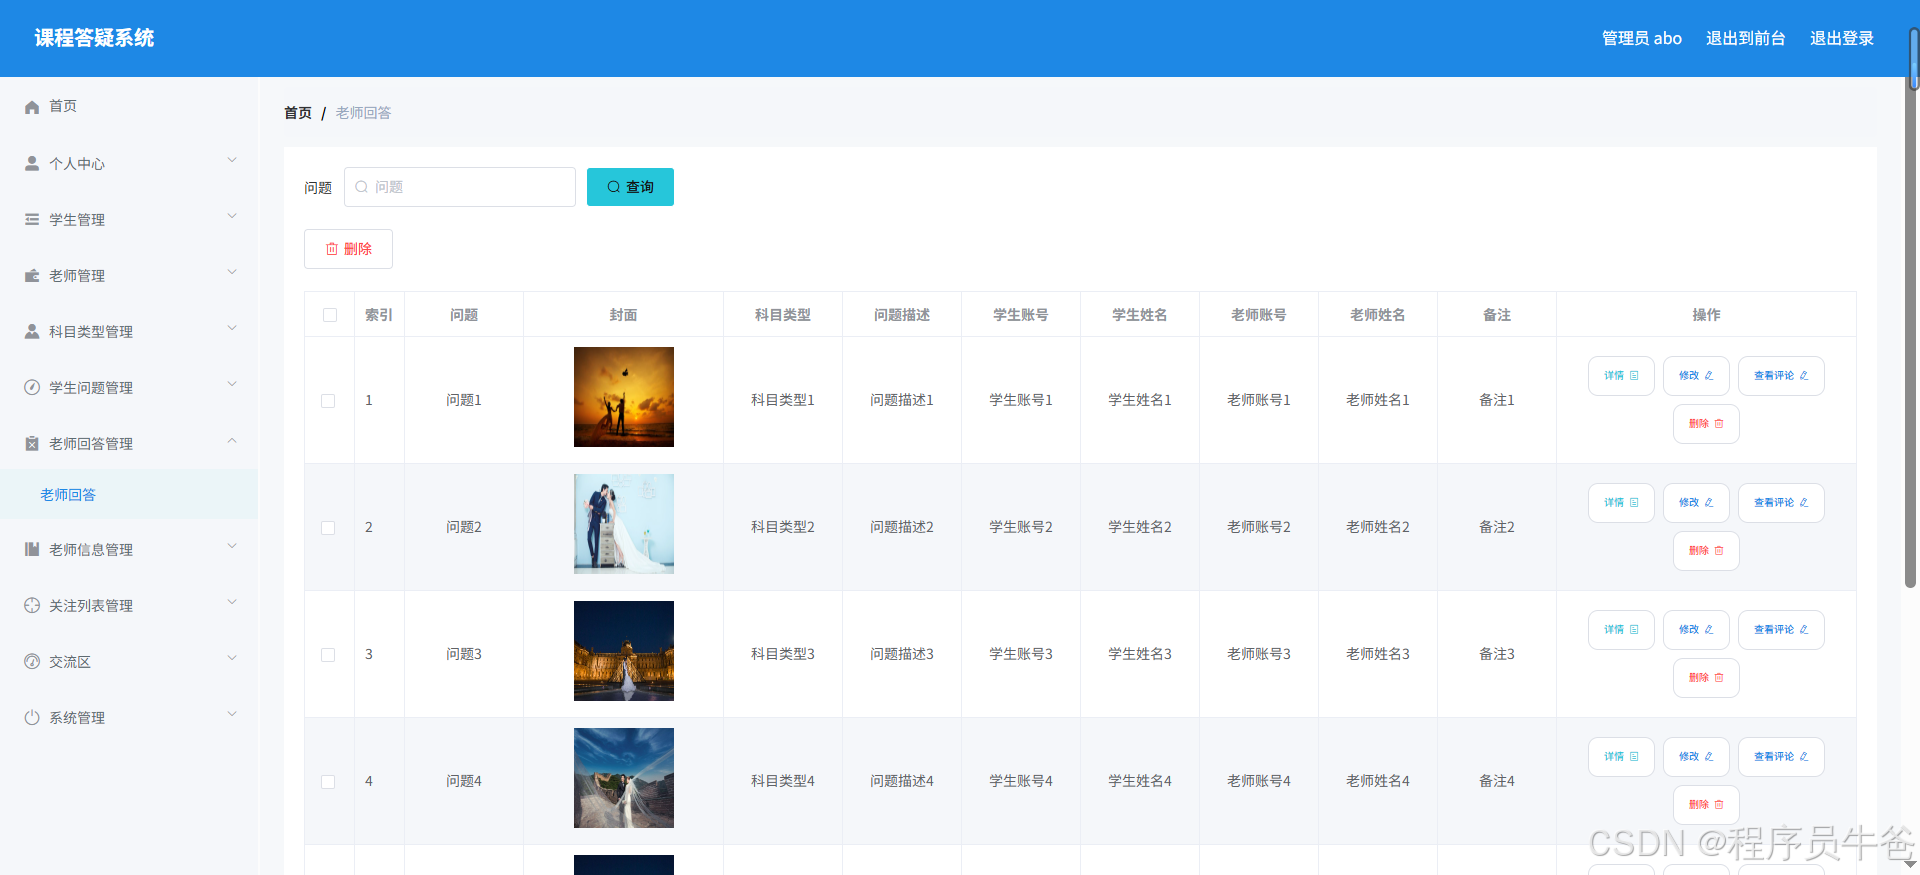The image size is (1920, 875).
Task: Open 详情 for row 问题1
Action: coord(1621,376)
